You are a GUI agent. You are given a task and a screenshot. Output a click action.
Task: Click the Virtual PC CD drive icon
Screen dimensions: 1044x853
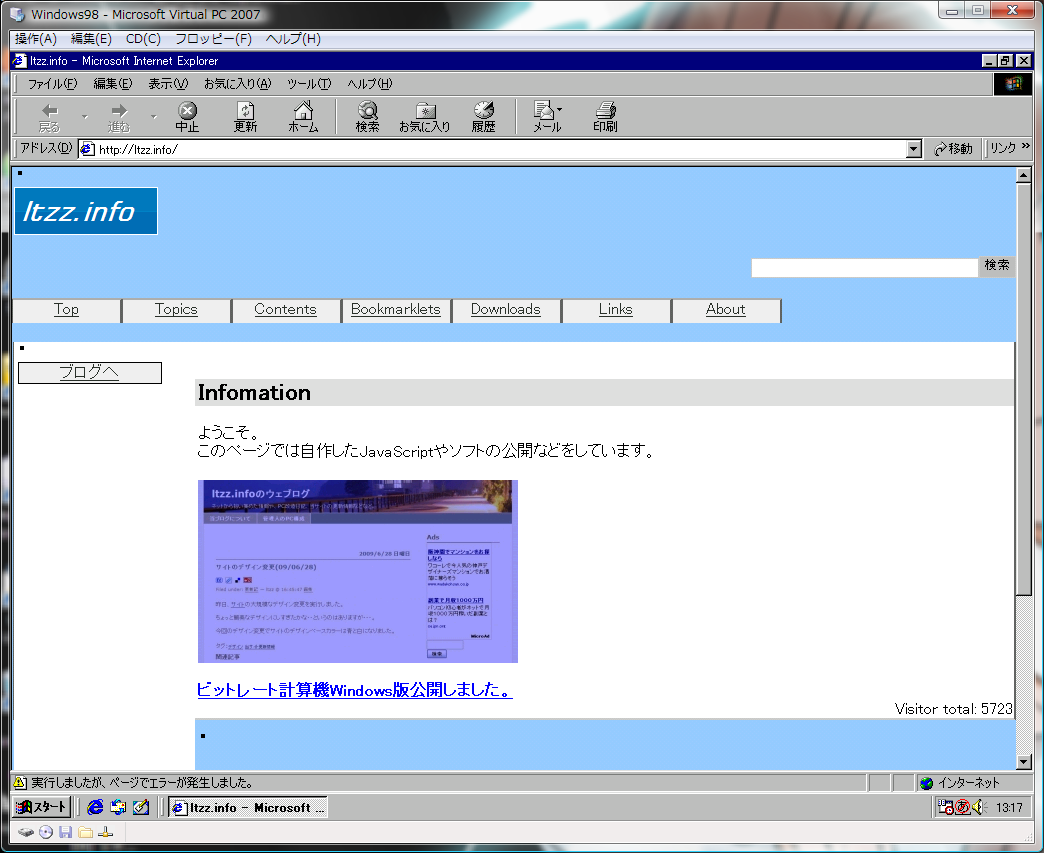click(x=45, y=832)
